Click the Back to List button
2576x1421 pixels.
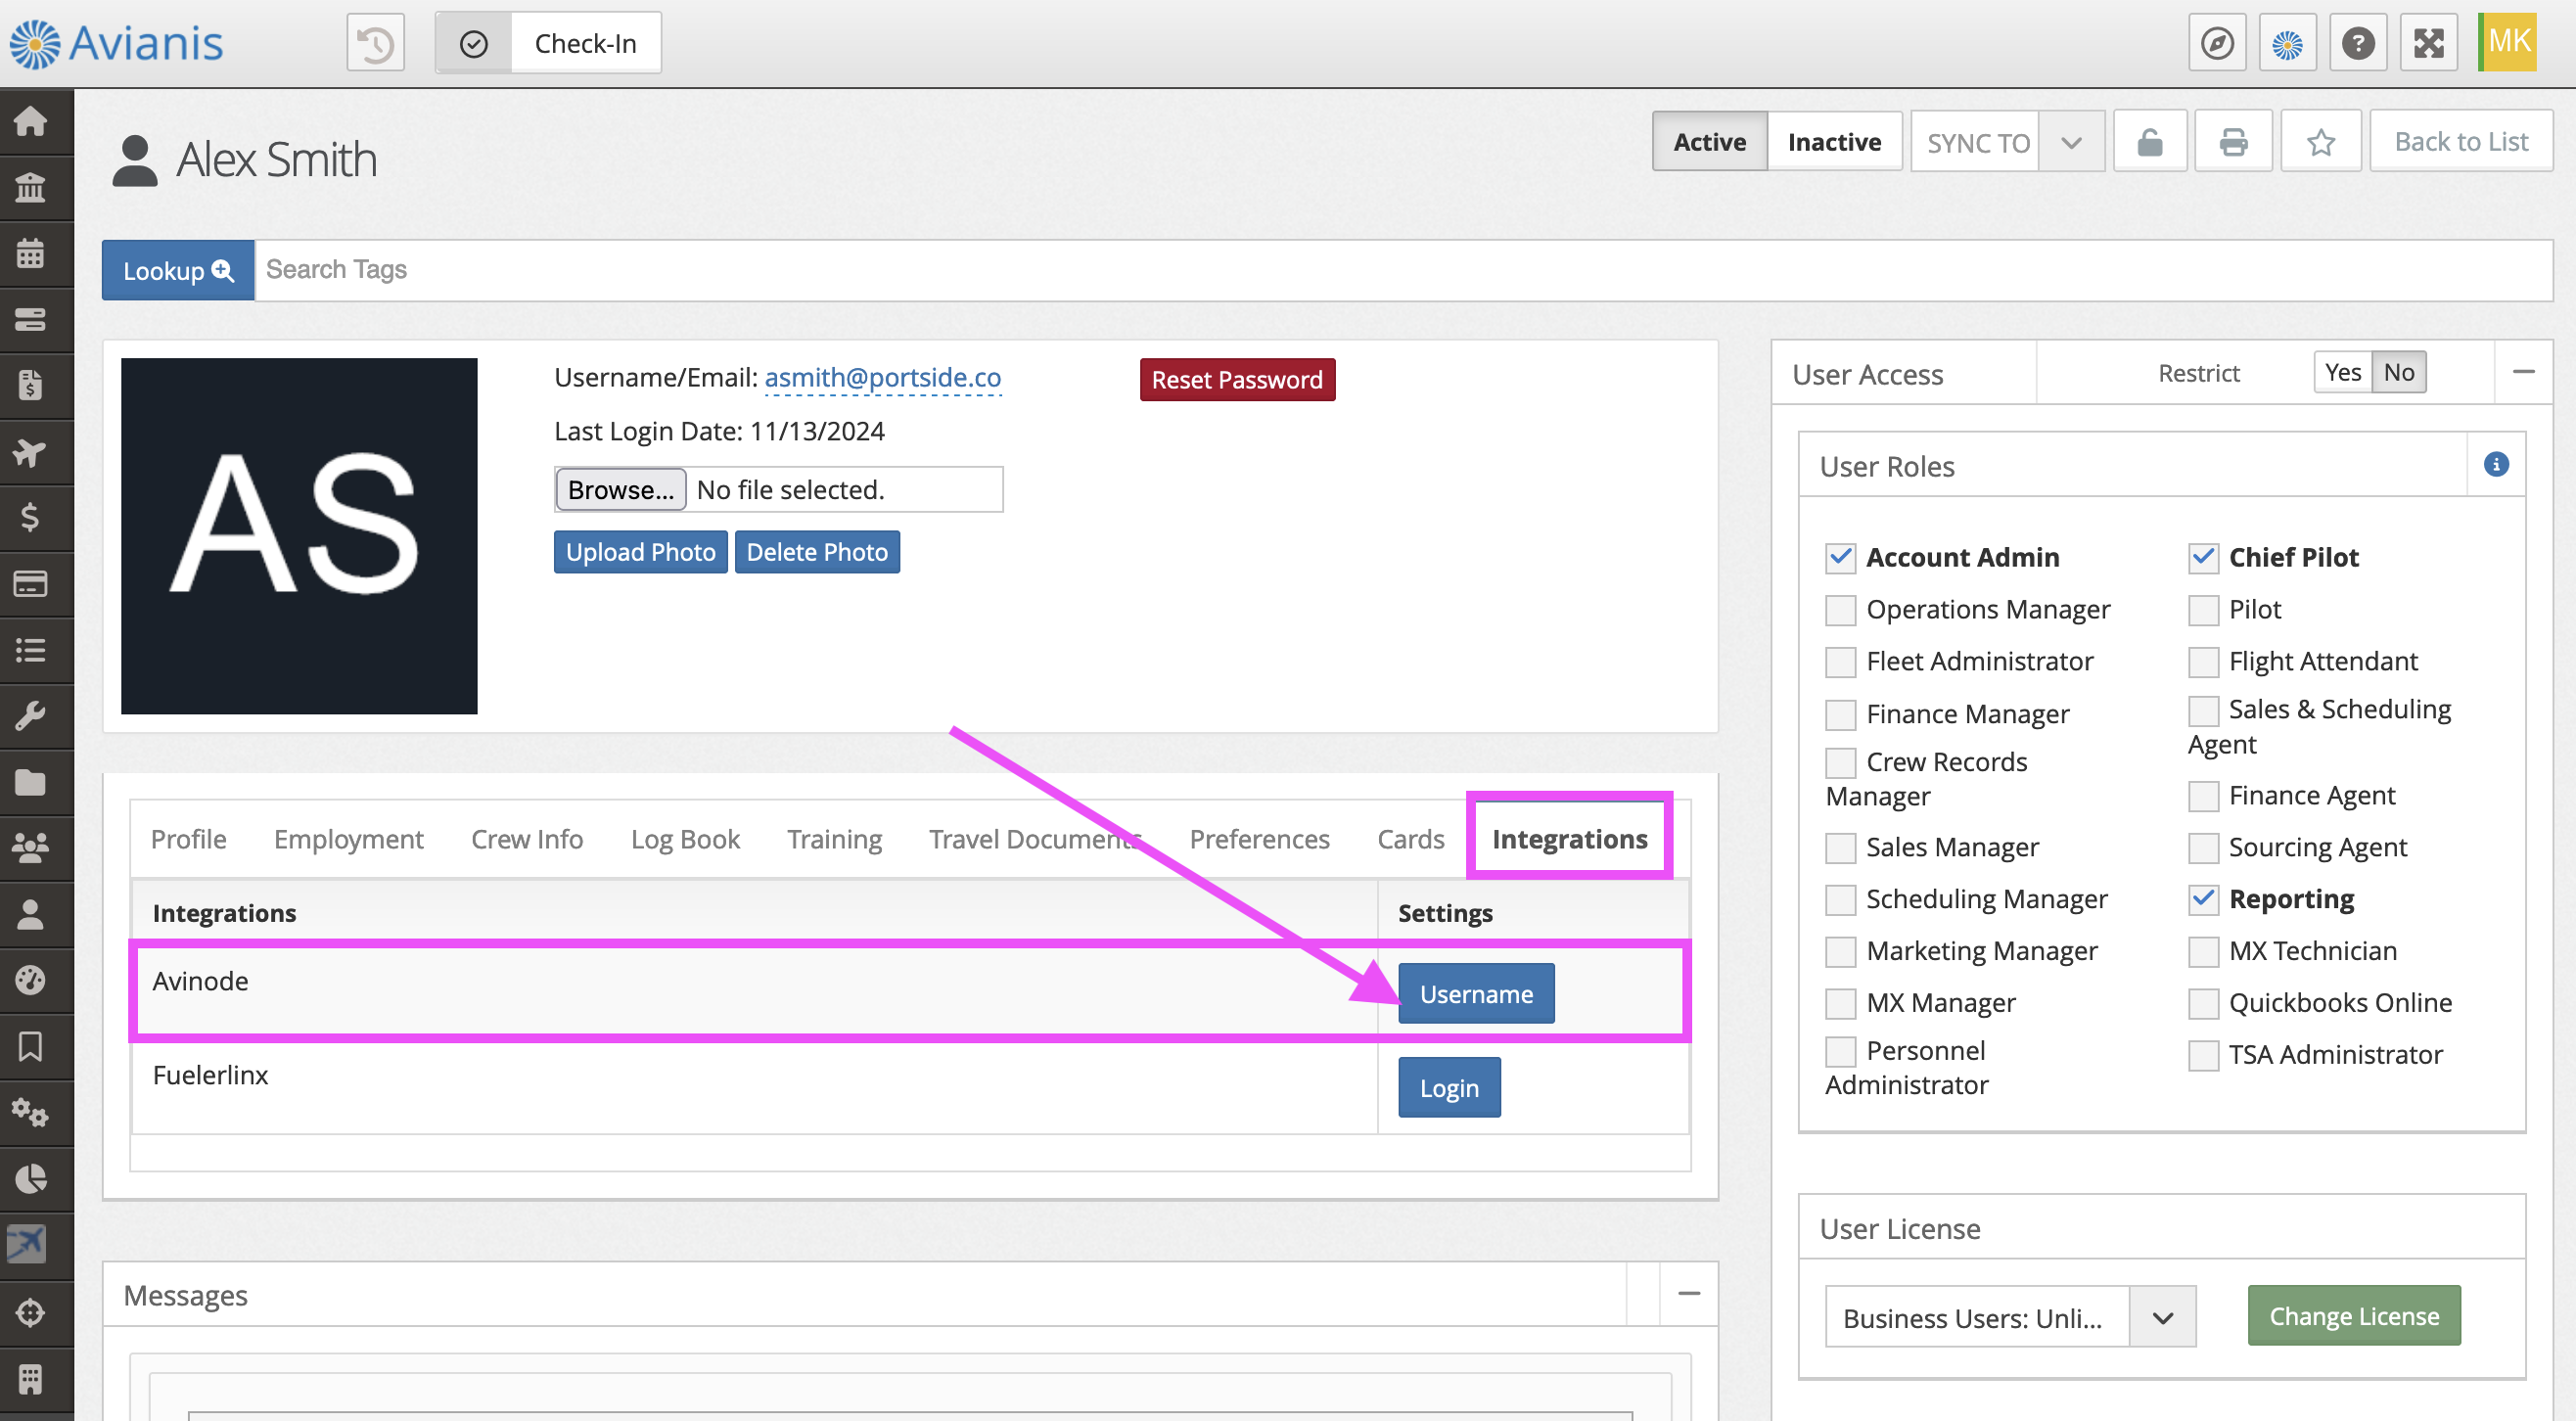(2461, 142)
